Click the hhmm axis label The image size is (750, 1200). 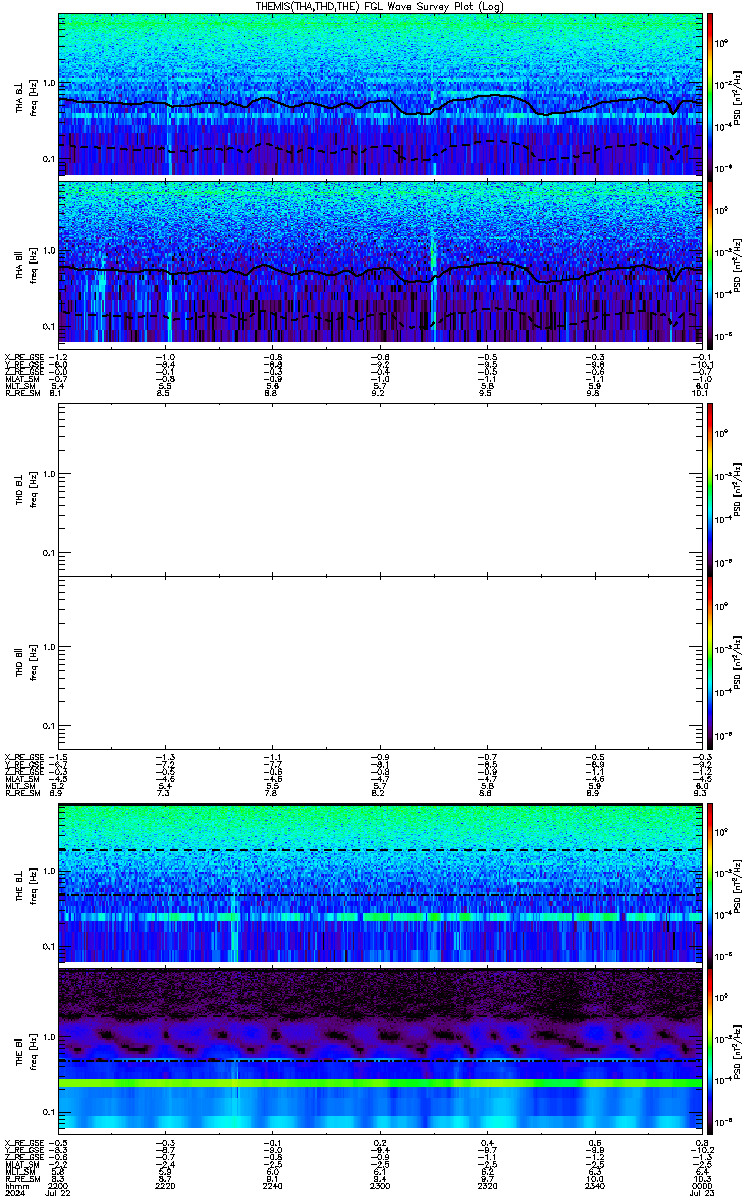(x=15, y=1184)
